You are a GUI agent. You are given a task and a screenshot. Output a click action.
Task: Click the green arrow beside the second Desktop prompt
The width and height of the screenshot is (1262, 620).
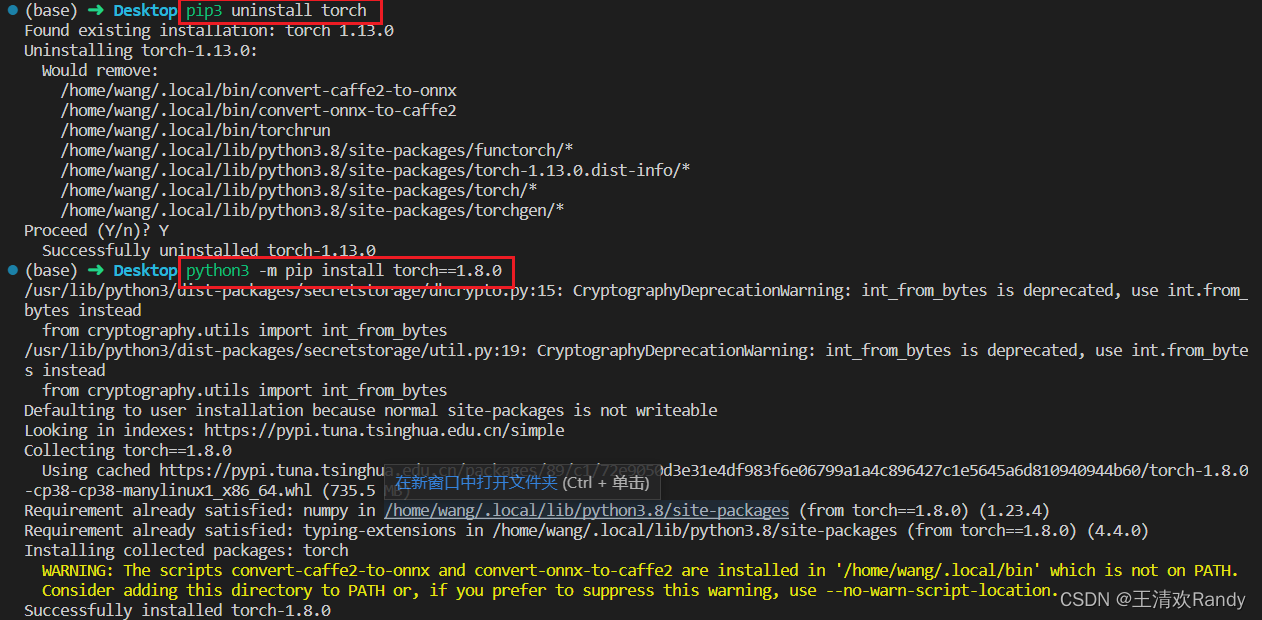click(95, 270)
